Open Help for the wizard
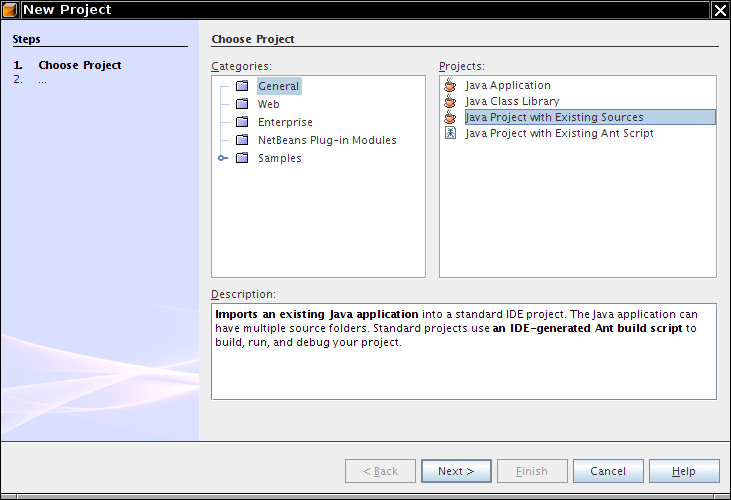This screenshot has height=500, width=731. tap(684, 471)
